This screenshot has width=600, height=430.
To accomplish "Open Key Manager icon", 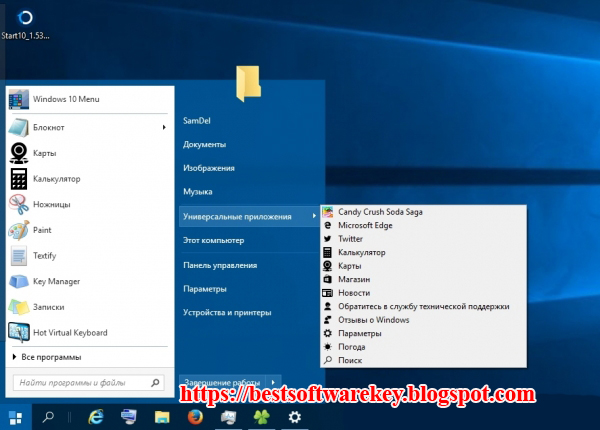I will click(x=19, y=281).
